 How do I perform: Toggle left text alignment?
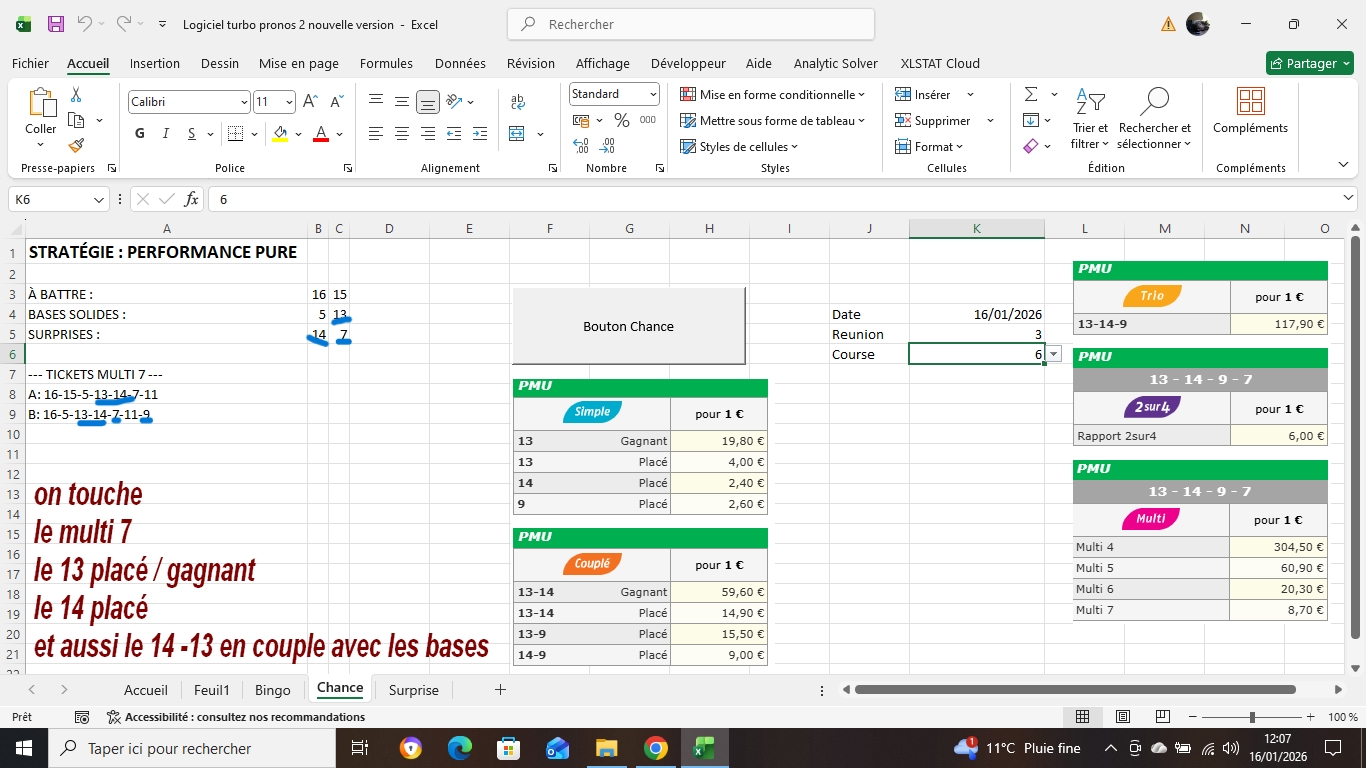click(376, 134)
